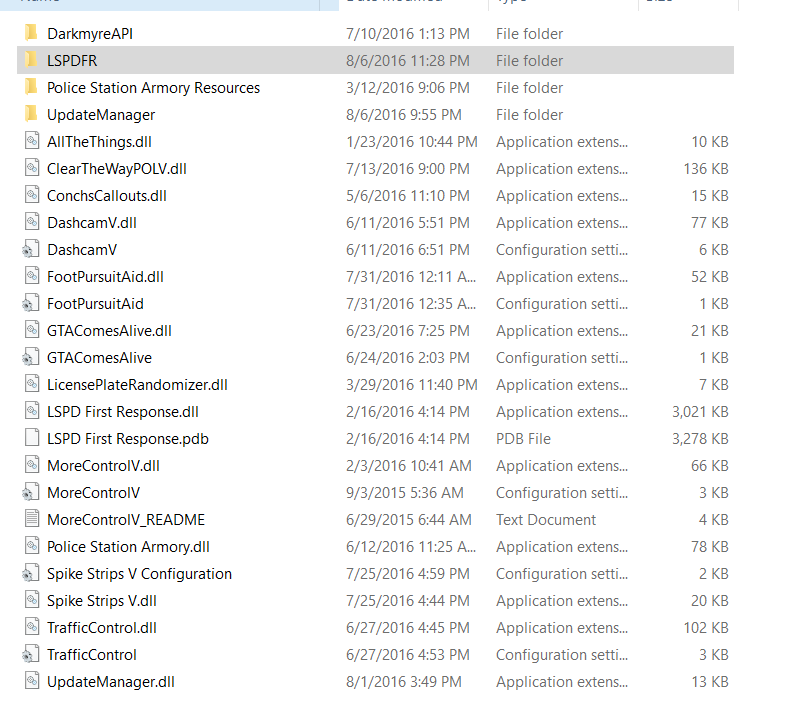The height and width of the screenshot is (709, 806).
Task: Click the FootPursuitAid.dll file icon
Action: tap(32, 276)
